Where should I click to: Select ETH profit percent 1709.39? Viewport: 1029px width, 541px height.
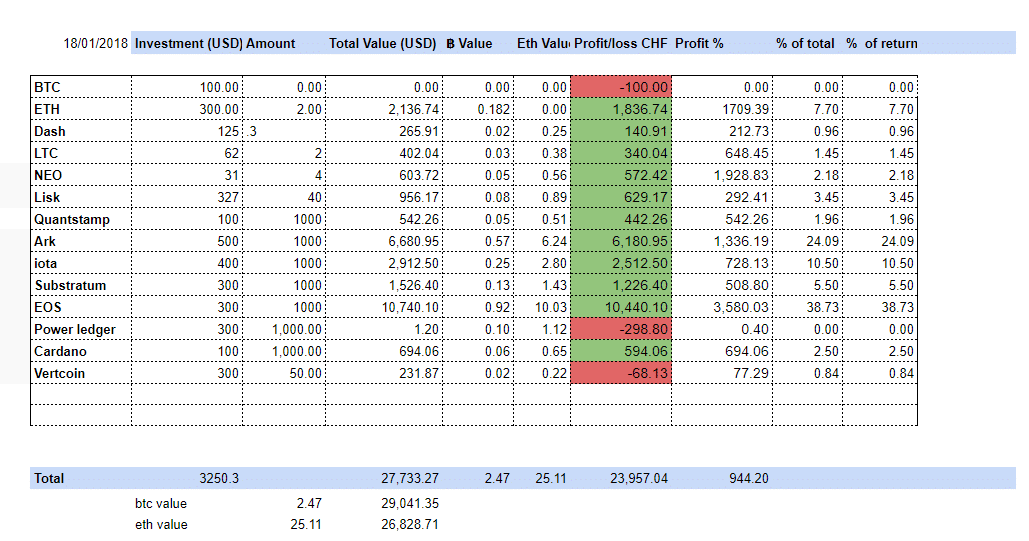tap(746, 109)
